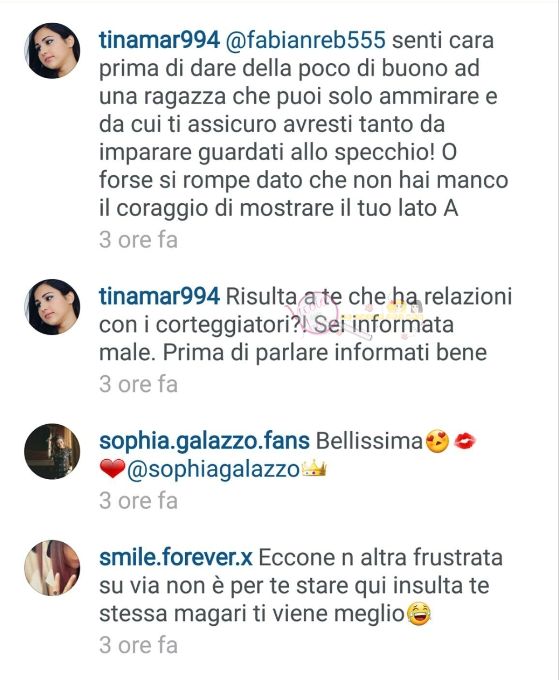The width and height of the screenshot is (559, 680).
Task: Open tinamar994 username in second comment
Action: tap(160, 297)
